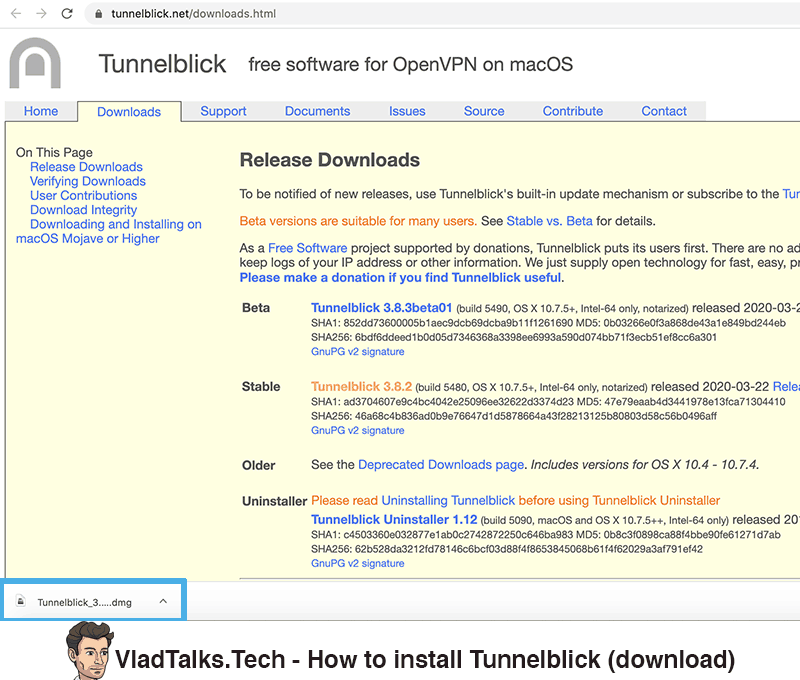Click the Uninstaller SHA1 and MD5 line
Screen dimensions: 800x680
546,535
